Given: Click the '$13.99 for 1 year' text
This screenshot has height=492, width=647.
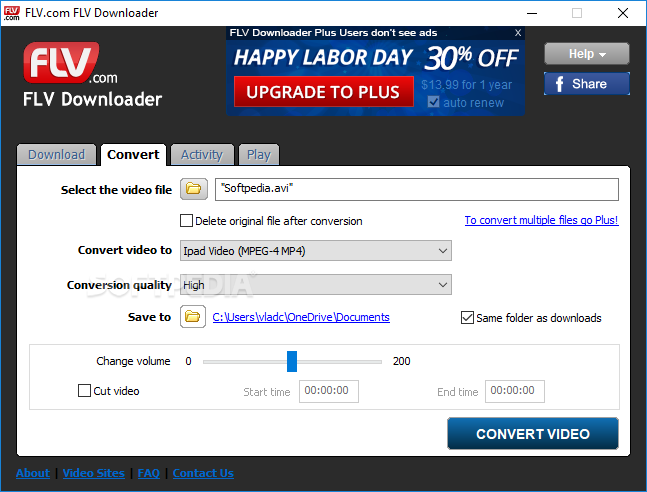Looking at the screenshot, I should [466, 85].
